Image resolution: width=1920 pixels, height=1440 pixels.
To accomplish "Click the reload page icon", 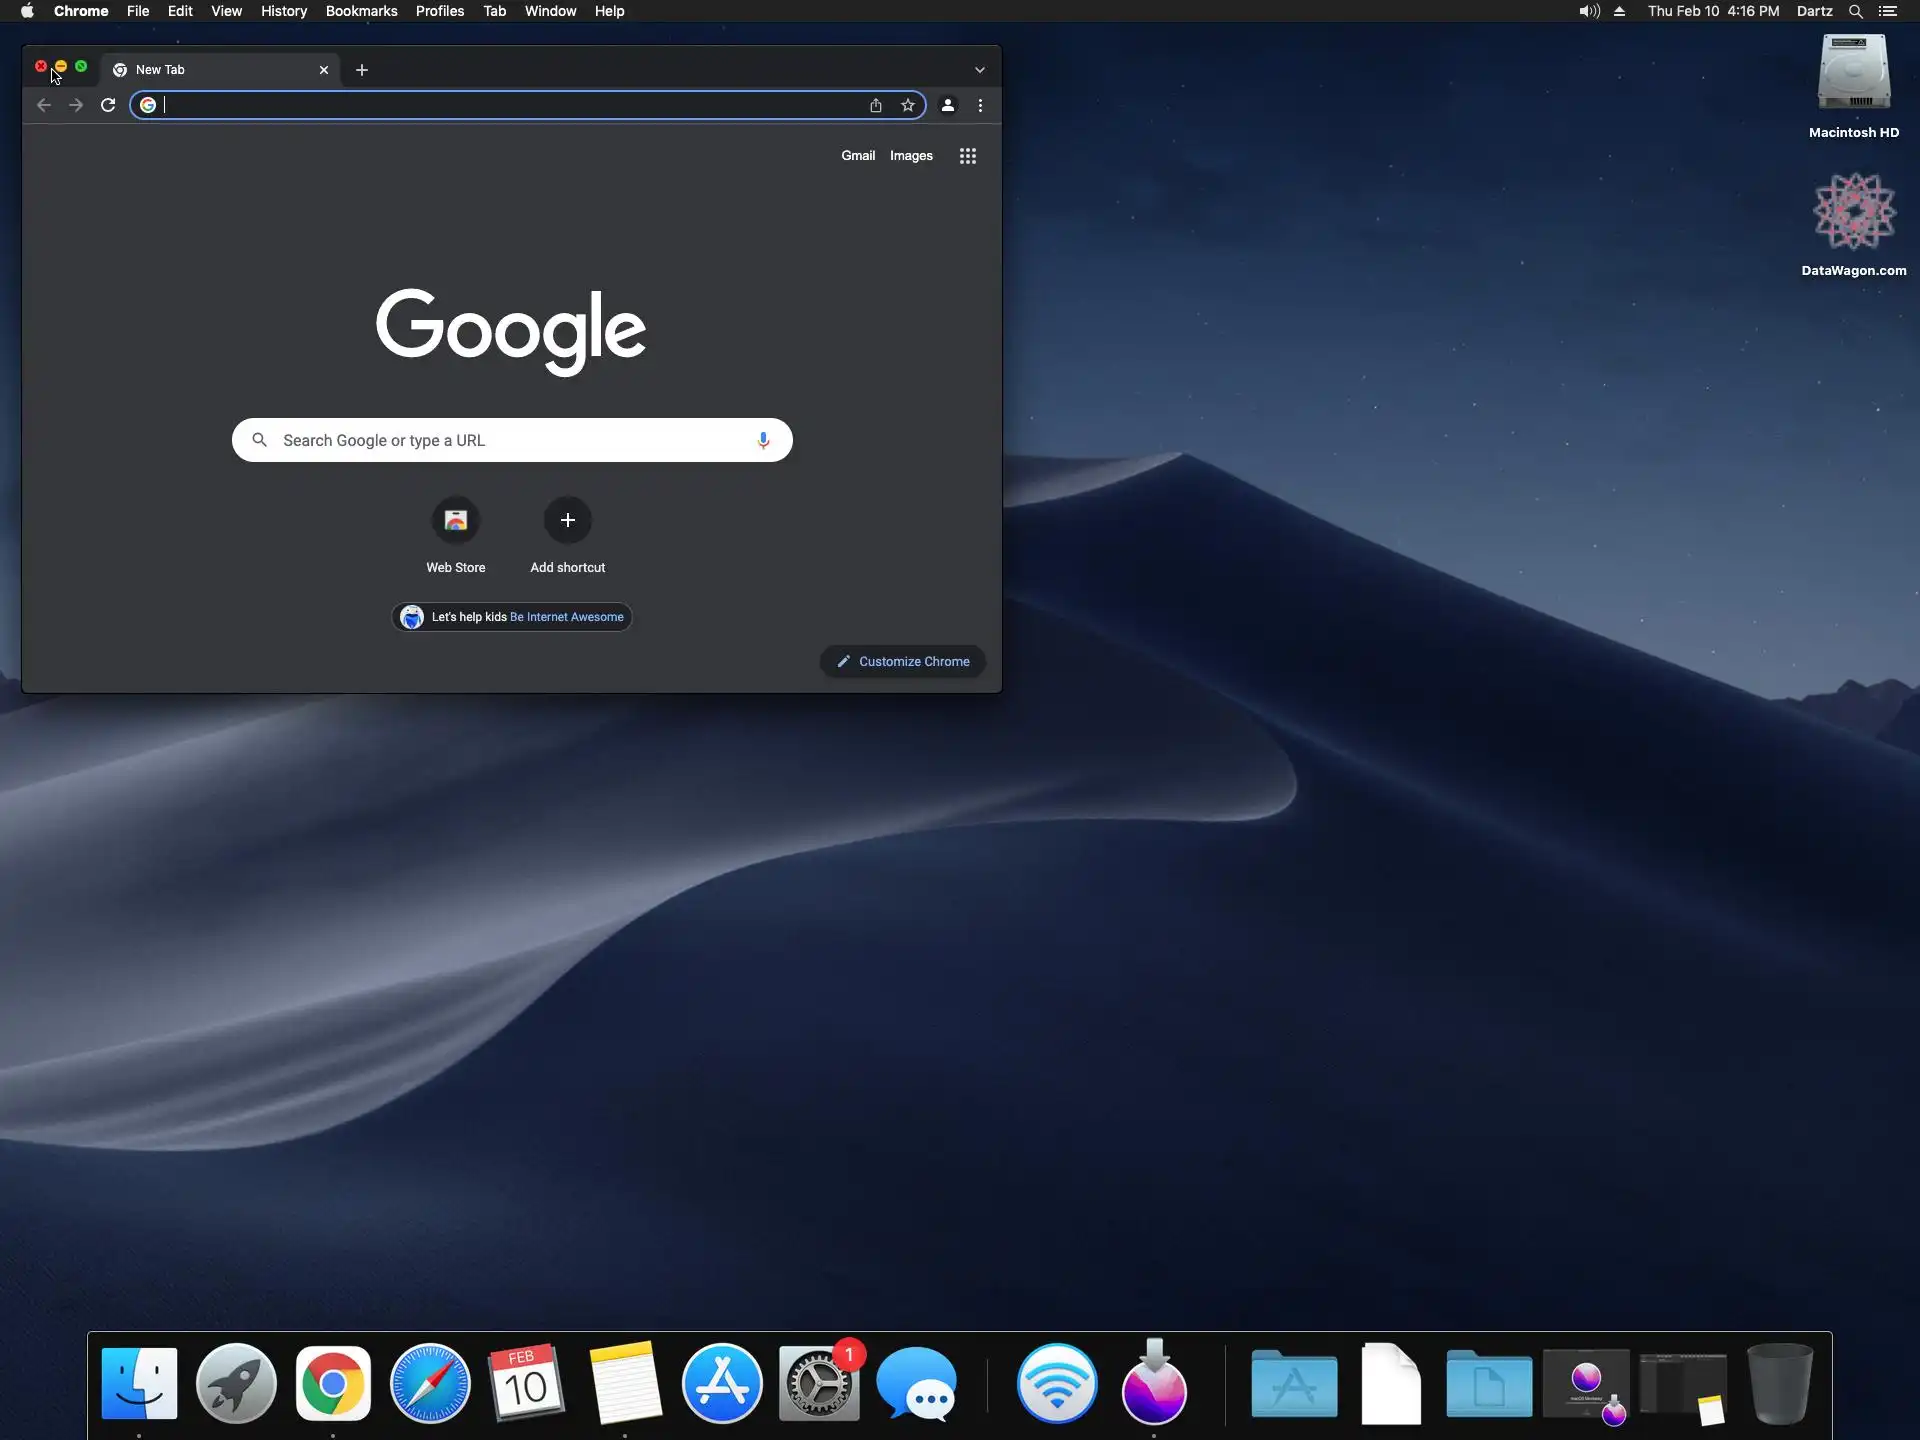I will tap(108, 105).
